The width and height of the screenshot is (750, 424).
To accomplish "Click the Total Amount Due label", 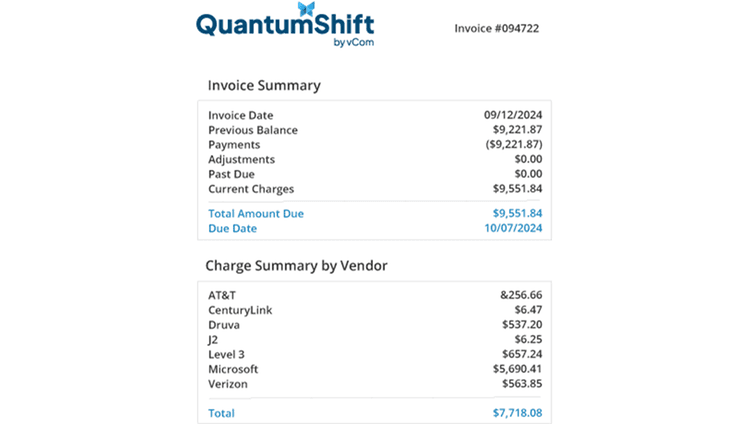I will [256, 213].
